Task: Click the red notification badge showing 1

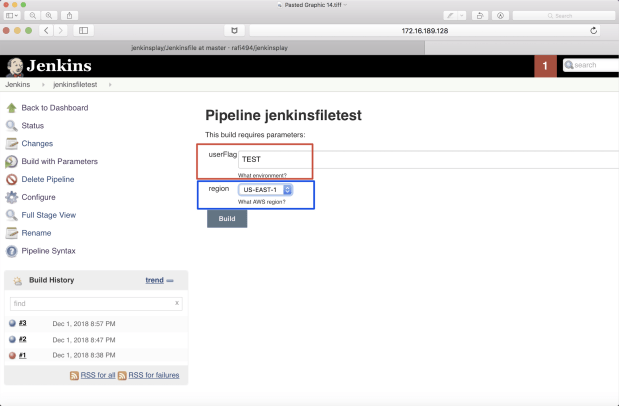Action: [545, 66]
